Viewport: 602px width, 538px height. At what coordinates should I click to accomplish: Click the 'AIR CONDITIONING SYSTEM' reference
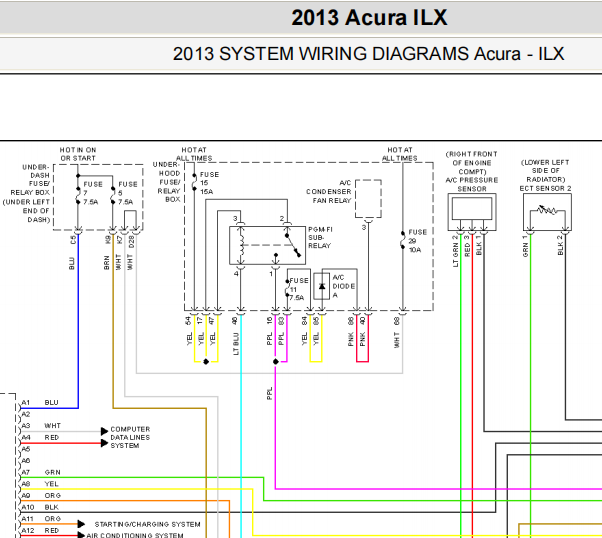click(x=135, y=535)
